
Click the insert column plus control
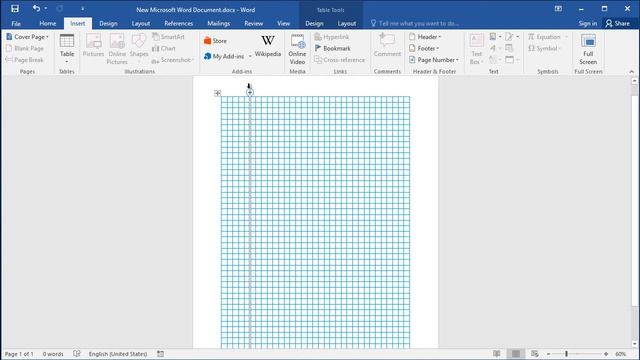coord(250,92)
